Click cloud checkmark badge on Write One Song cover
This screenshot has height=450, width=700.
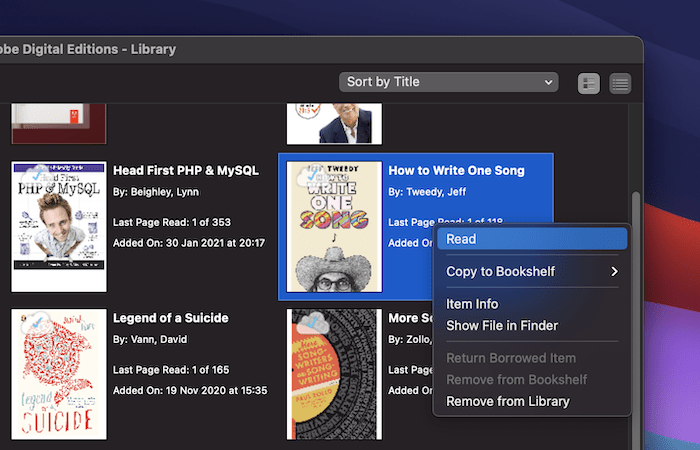coord(311,176)
